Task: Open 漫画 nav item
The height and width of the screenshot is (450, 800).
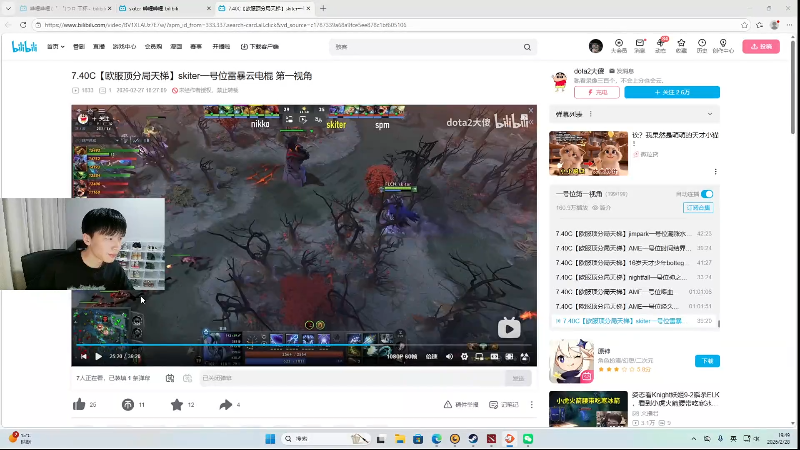Action: (176, 46)
